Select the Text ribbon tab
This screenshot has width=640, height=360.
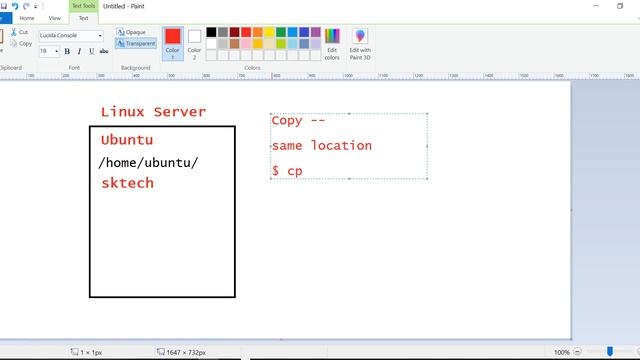click(x=83, y=18)
